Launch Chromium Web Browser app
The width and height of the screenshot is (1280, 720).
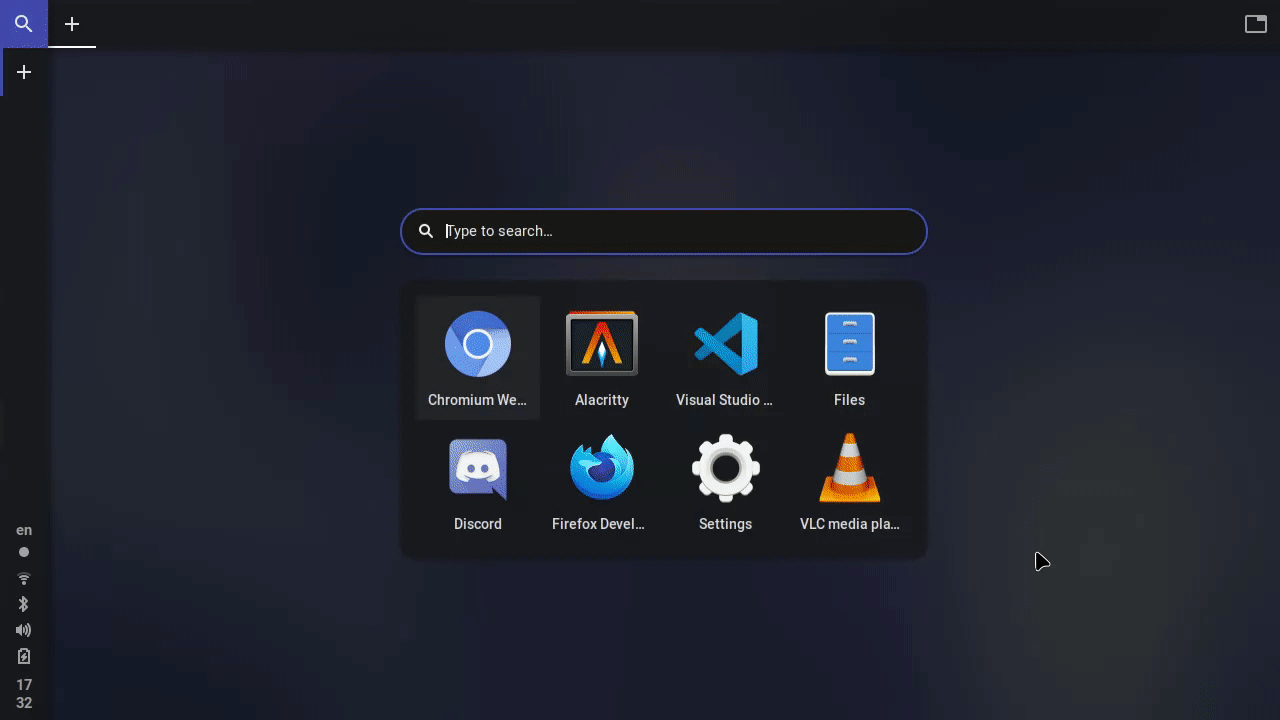coord(478,358)
